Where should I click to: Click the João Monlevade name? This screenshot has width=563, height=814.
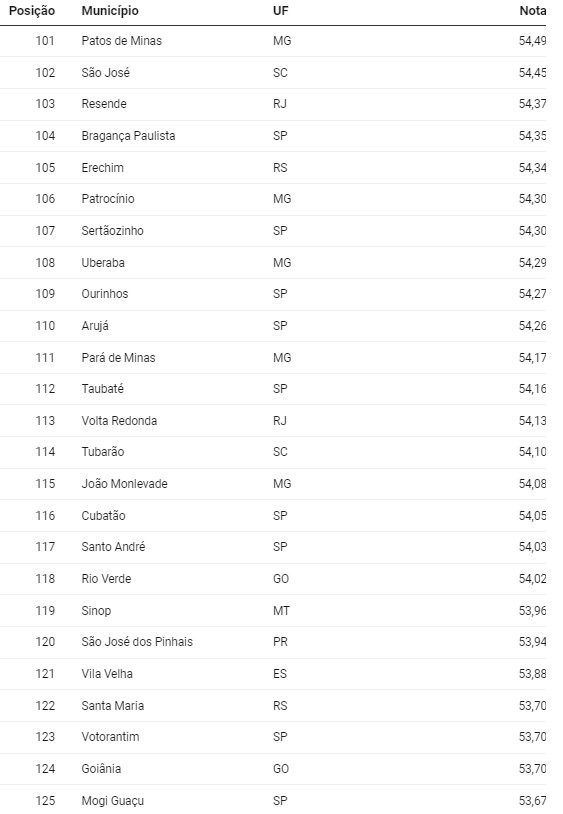click(x=125, y=484)
